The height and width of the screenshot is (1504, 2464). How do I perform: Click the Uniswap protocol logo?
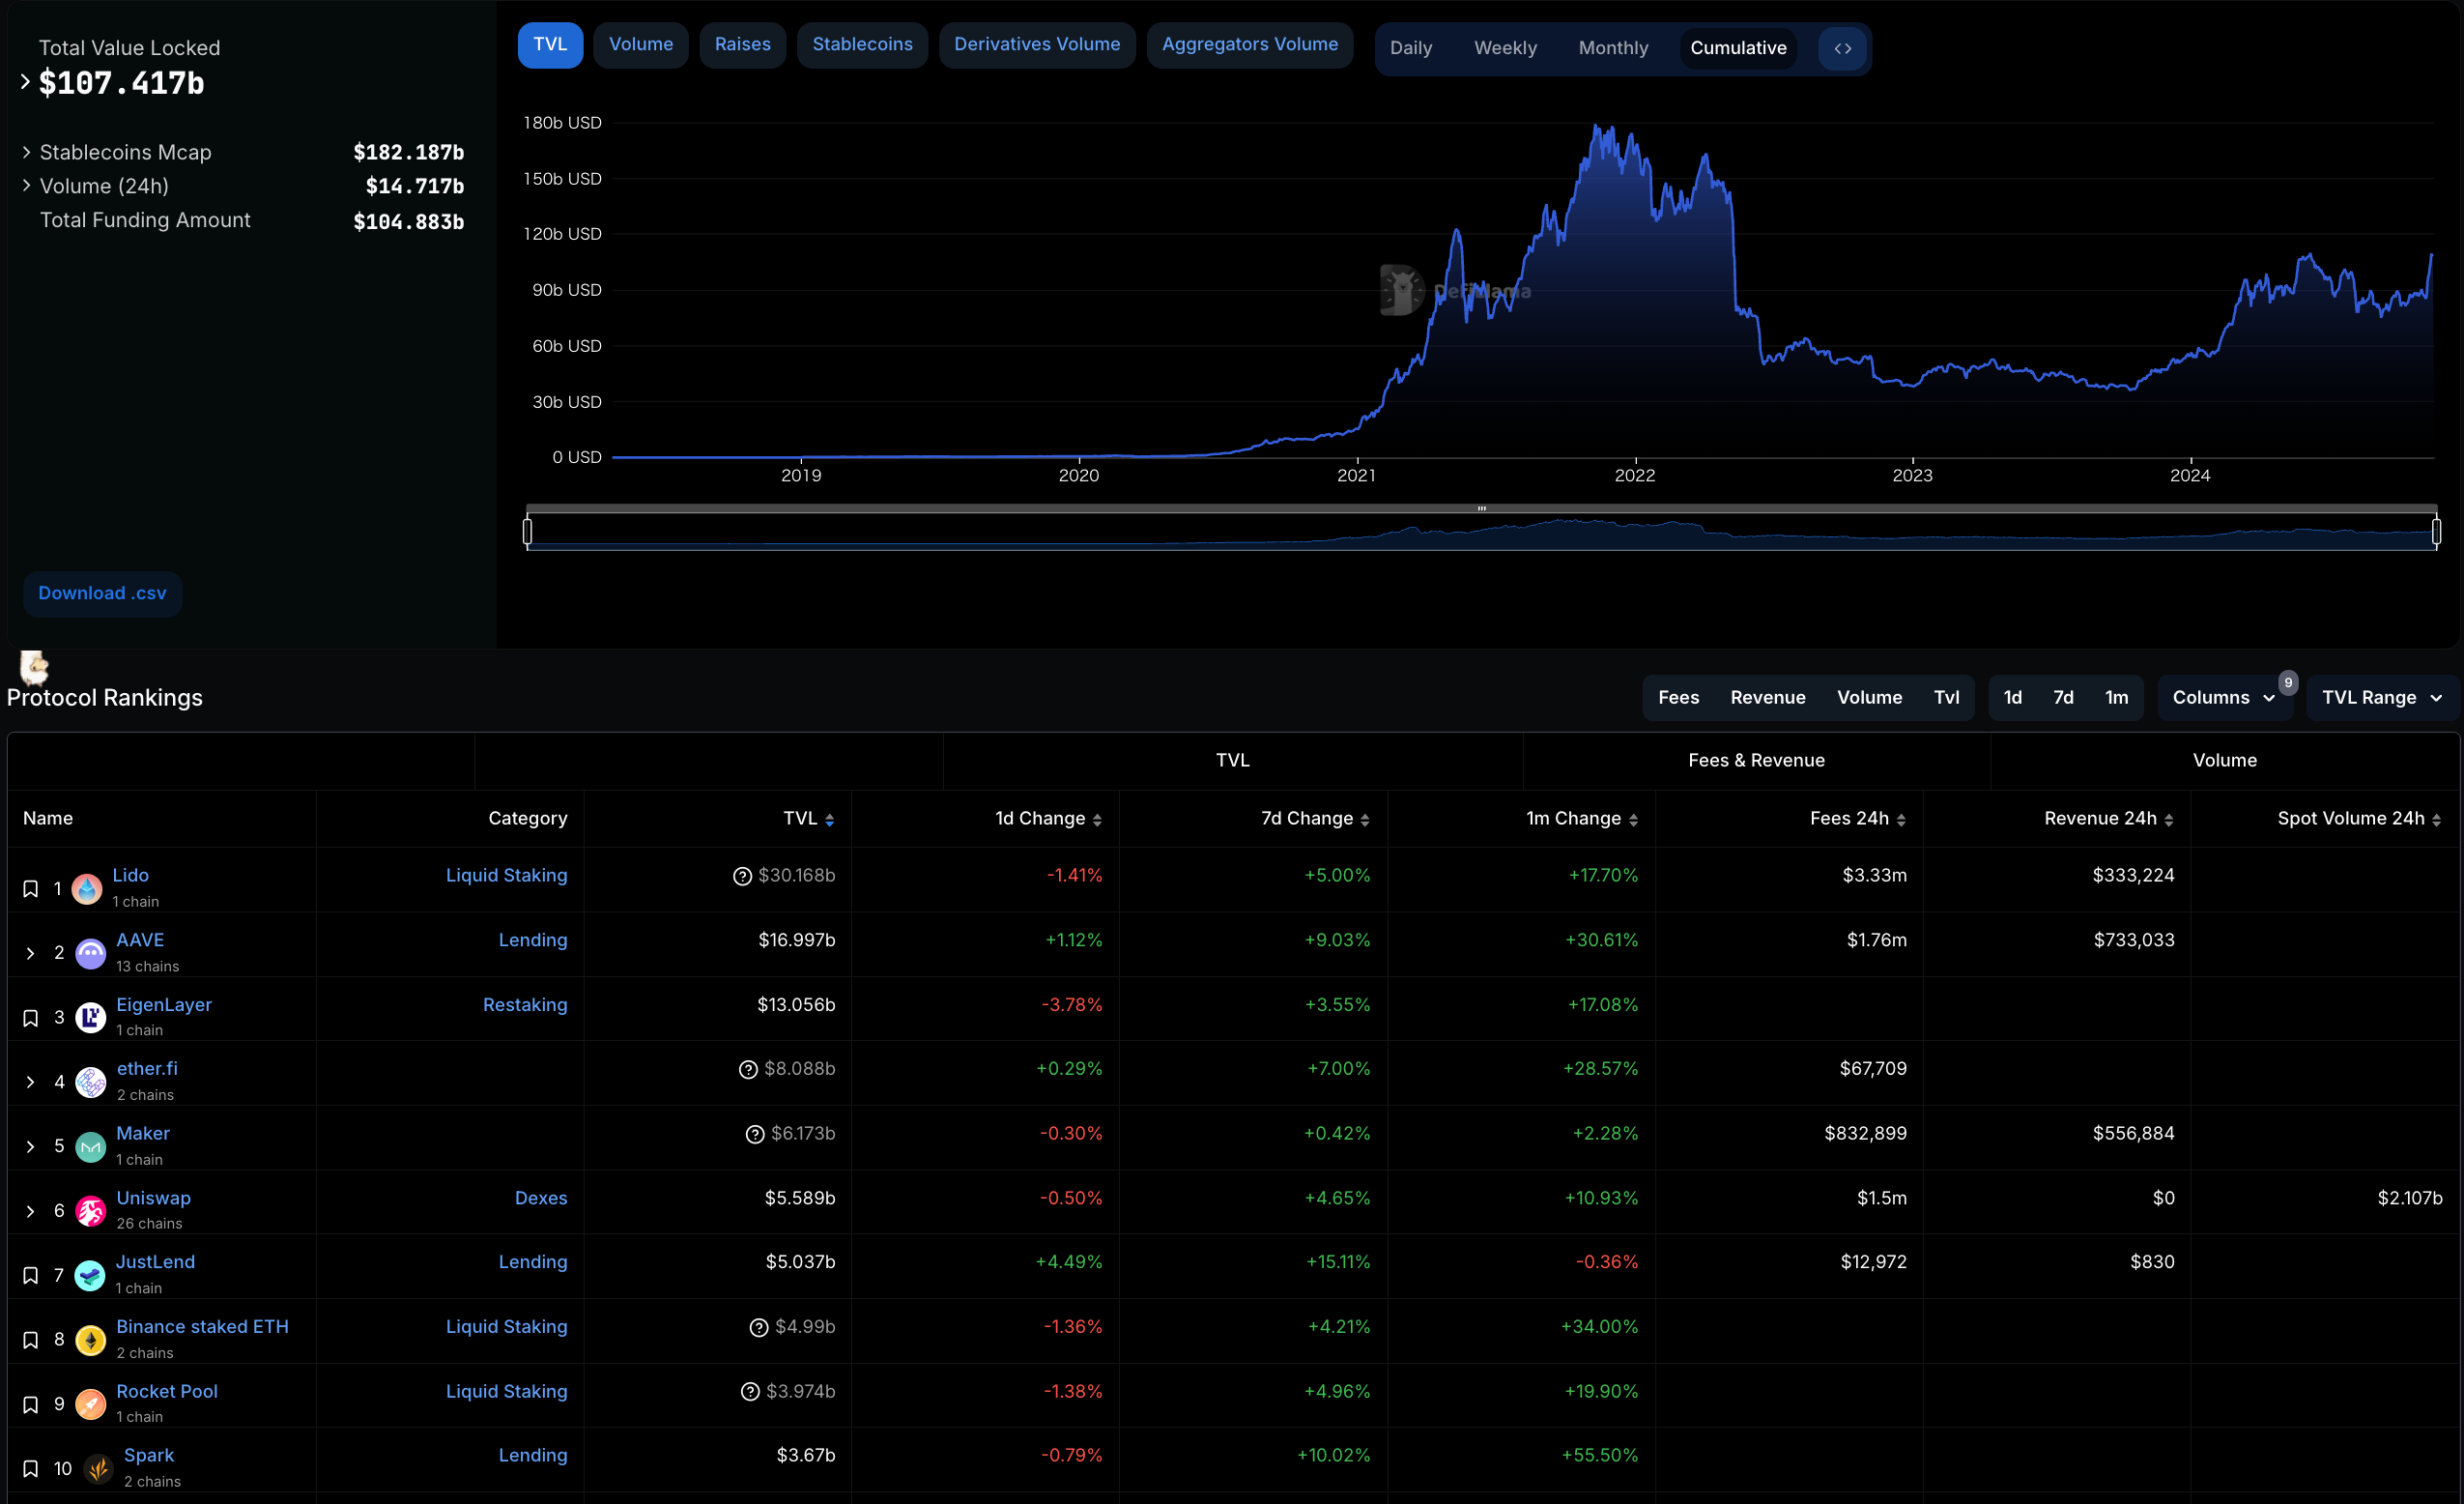click(91, 1211)
